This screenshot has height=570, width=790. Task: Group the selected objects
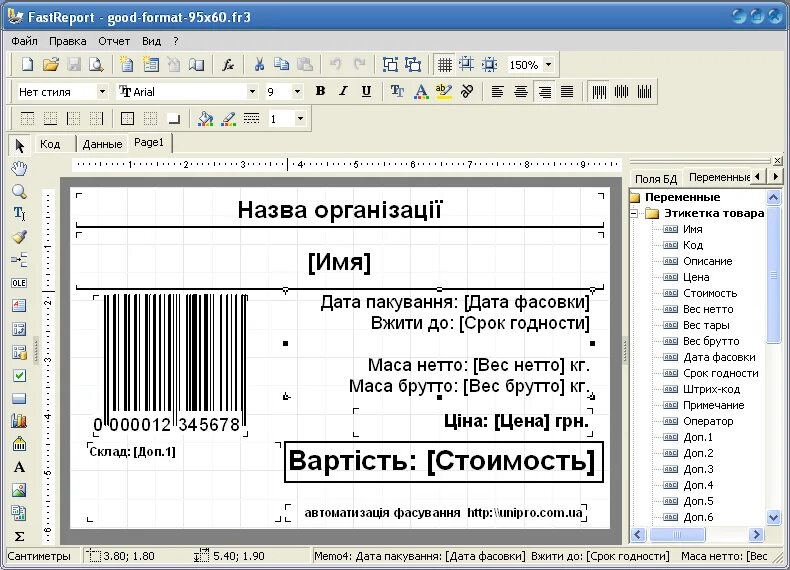390,65
